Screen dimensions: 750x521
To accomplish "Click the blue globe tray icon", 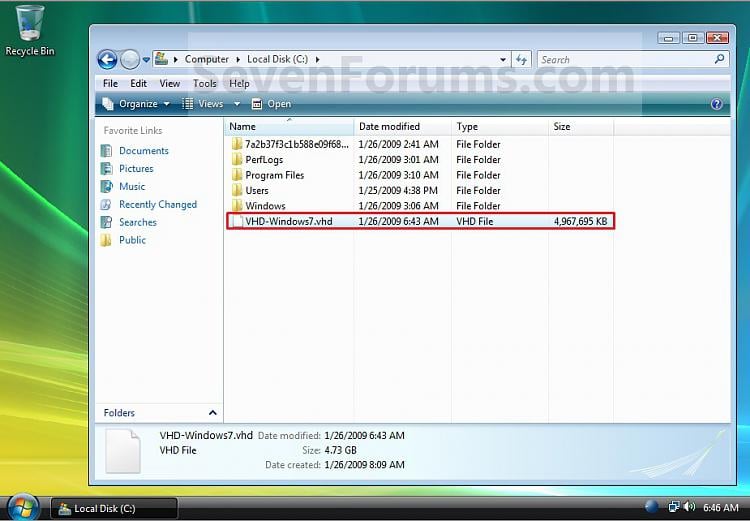I will [x=651, y=507].
